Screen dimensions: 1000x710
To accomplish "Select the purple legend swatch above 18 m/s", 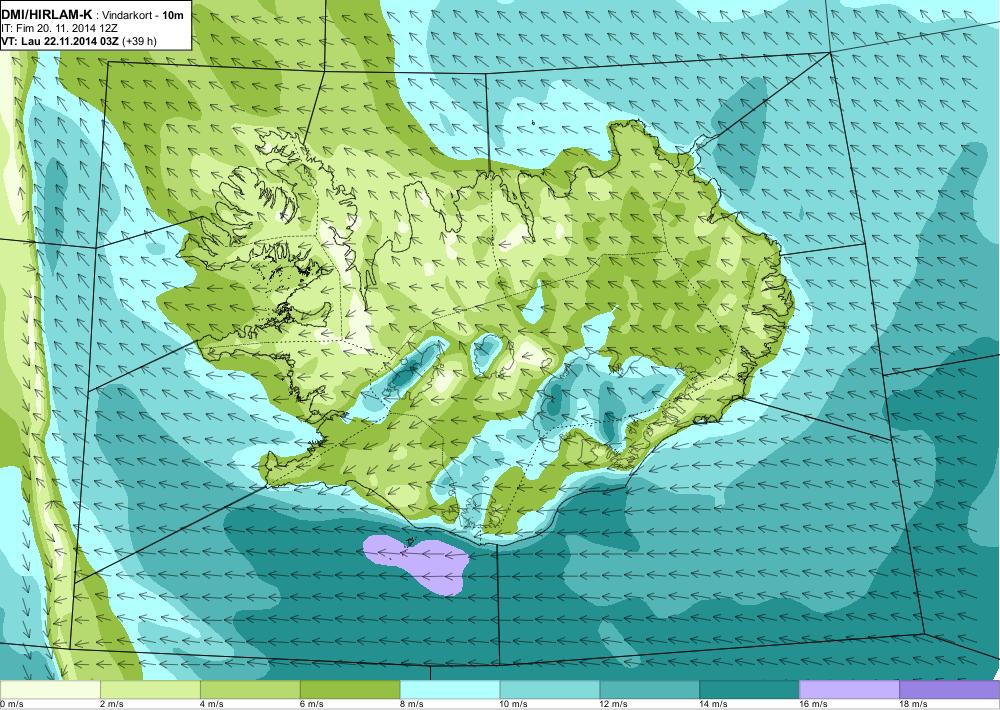I will (x=950, y=690).
